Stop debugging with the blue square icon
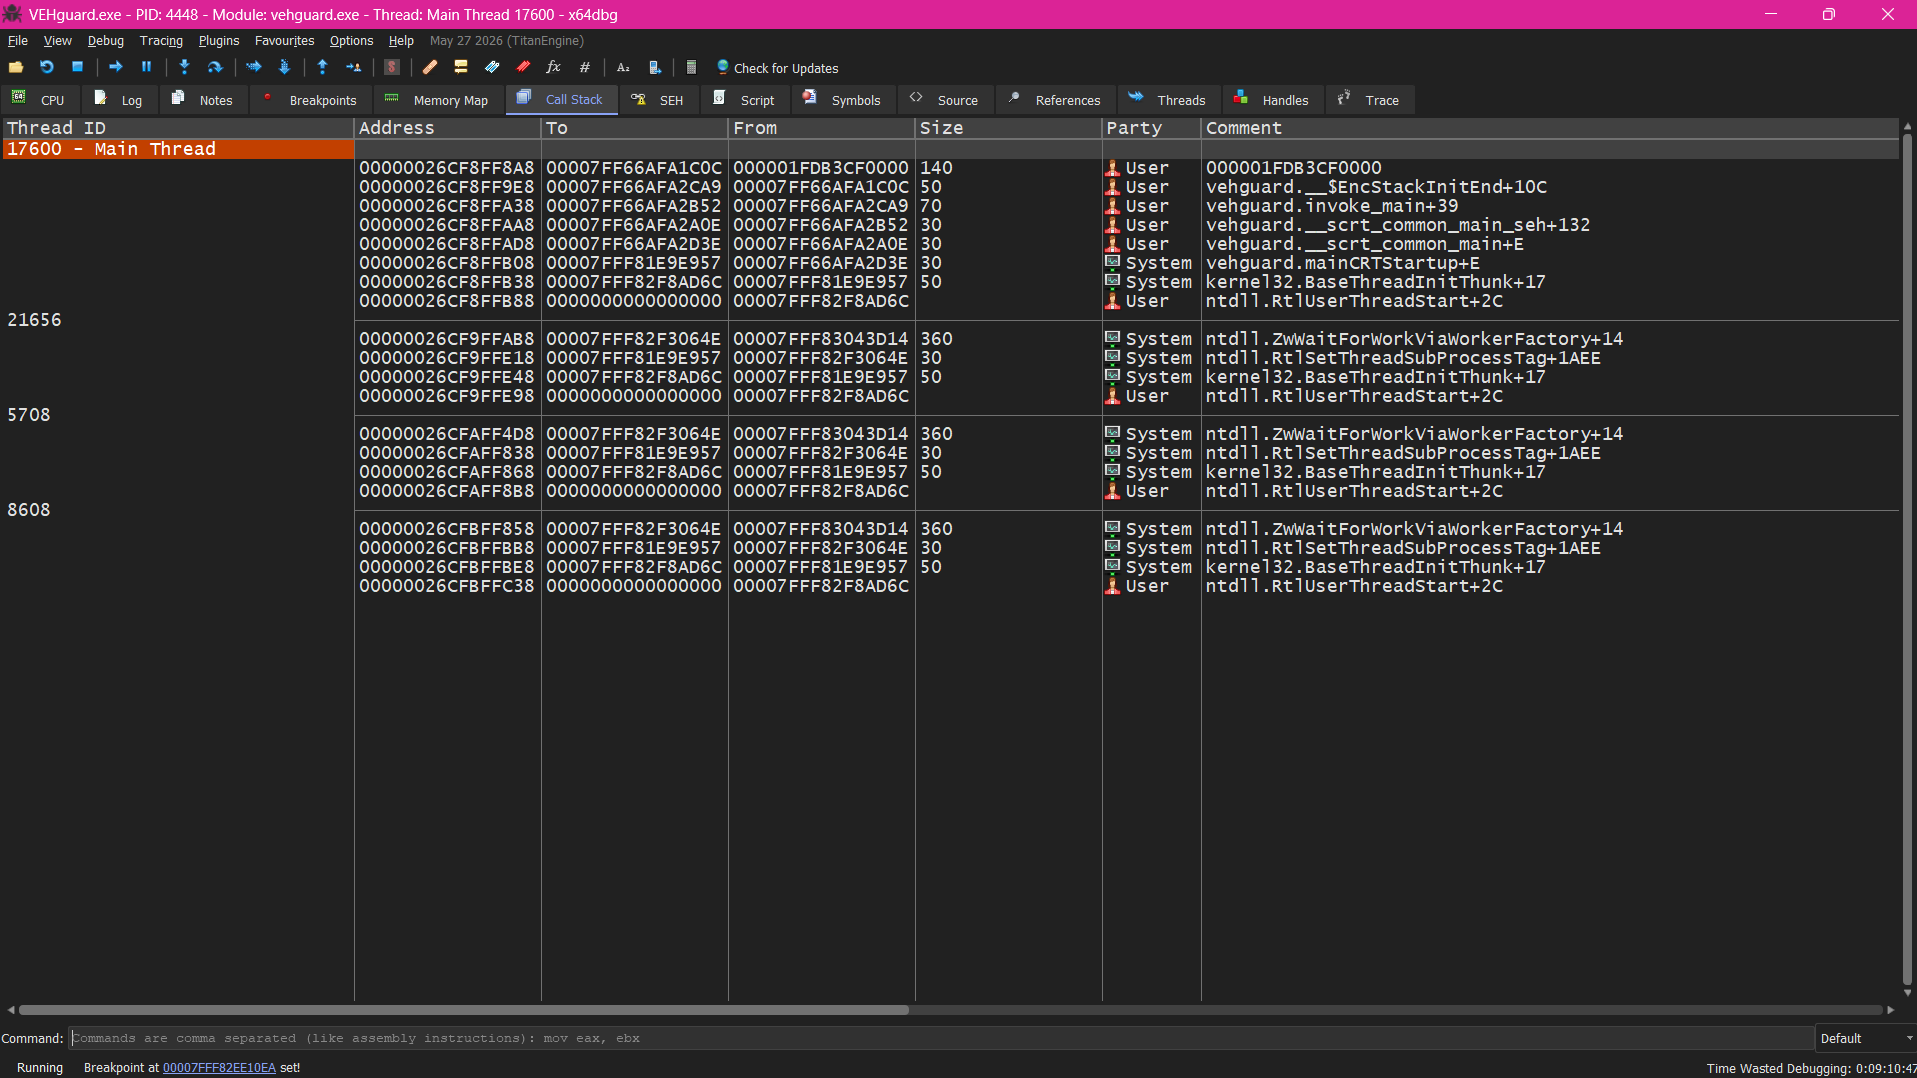The width and height of the screenshot is (1917, 1078). (x=77, y=67)
